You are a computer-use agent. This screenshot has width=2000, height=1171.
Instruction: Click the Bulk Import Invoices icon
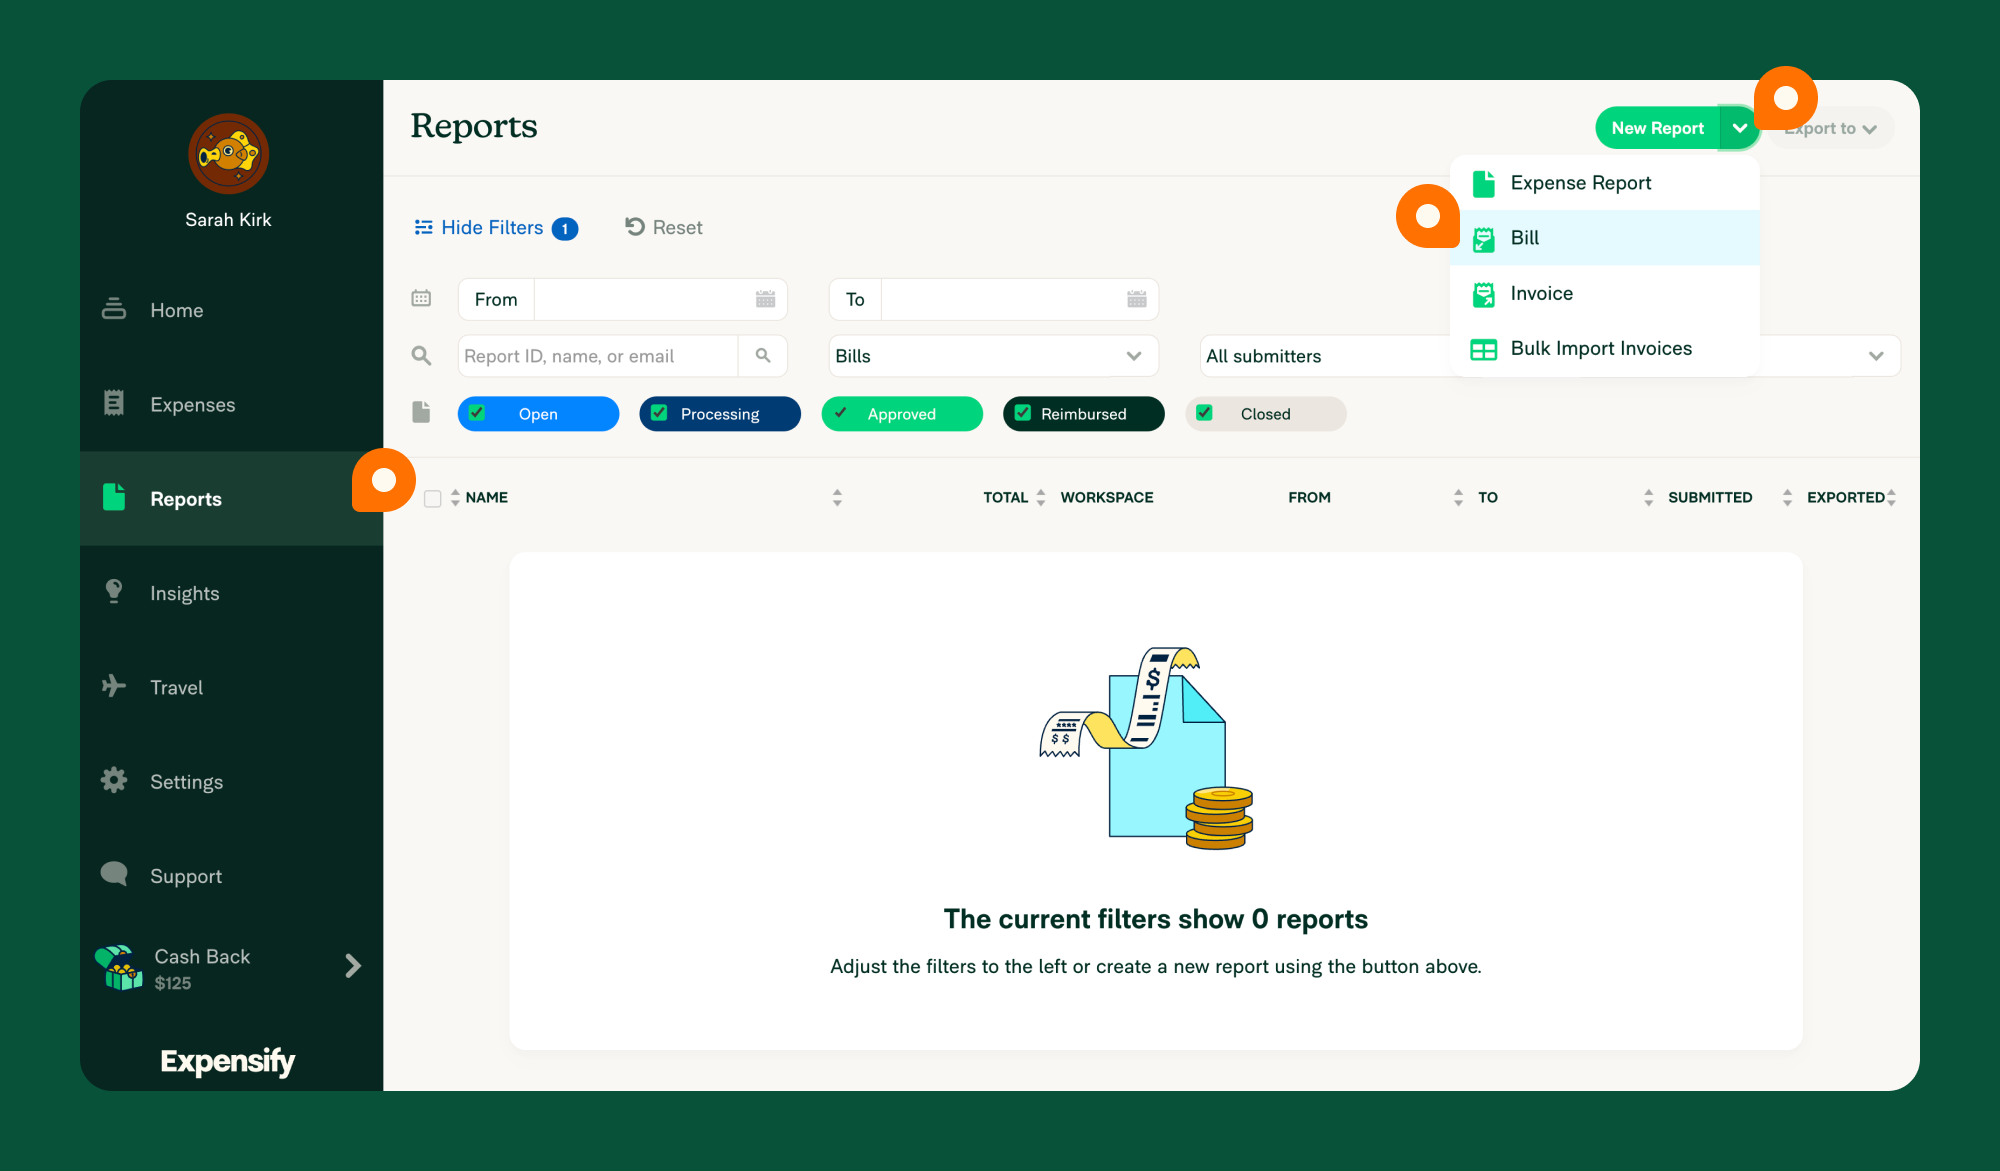(1482, 349)
